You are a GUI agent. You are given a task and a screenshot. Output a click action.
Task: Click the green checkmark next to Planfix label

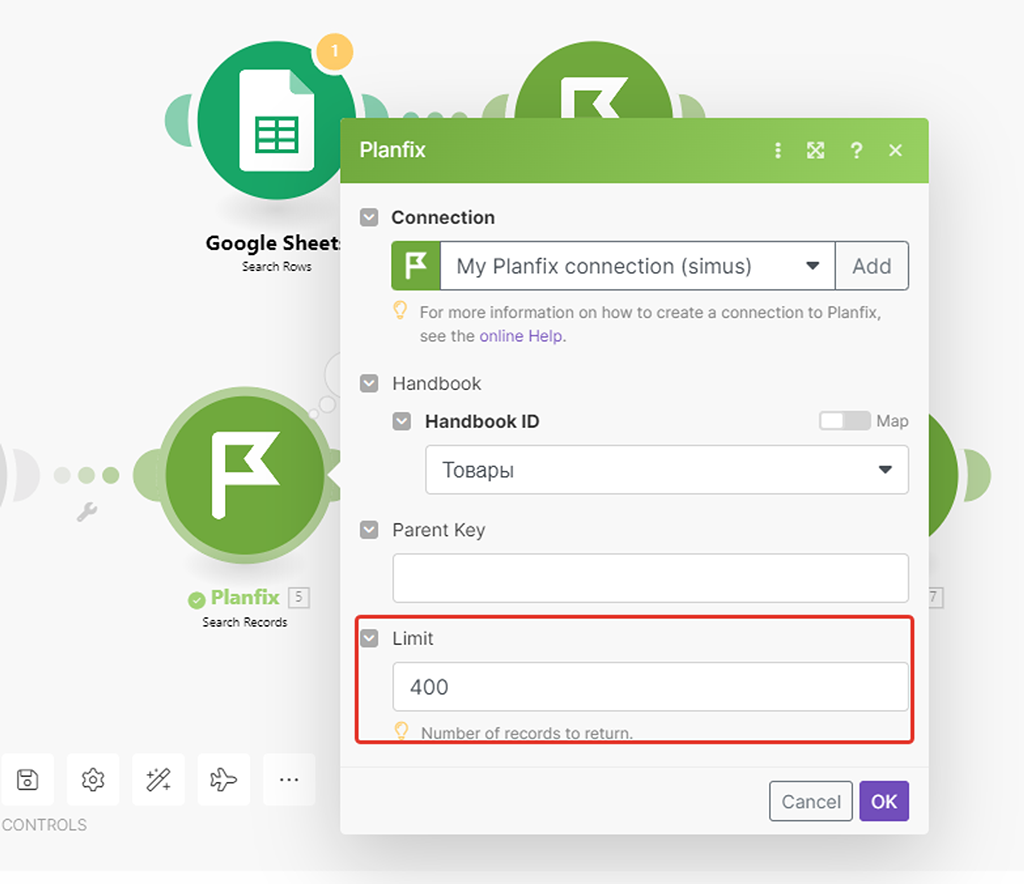click(x=196, y=599)
